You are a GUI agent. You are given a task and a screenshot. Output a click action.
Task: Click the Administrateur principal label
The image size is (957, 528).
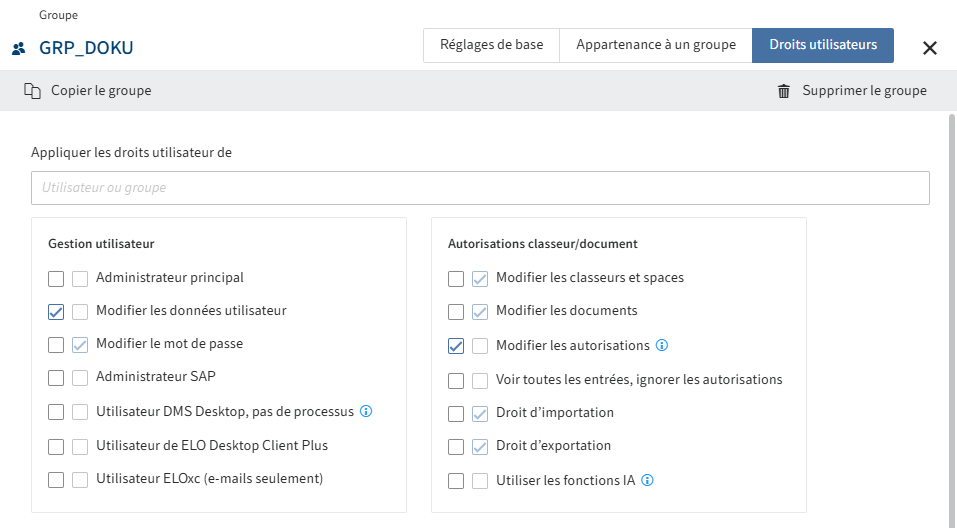[170, 278]
